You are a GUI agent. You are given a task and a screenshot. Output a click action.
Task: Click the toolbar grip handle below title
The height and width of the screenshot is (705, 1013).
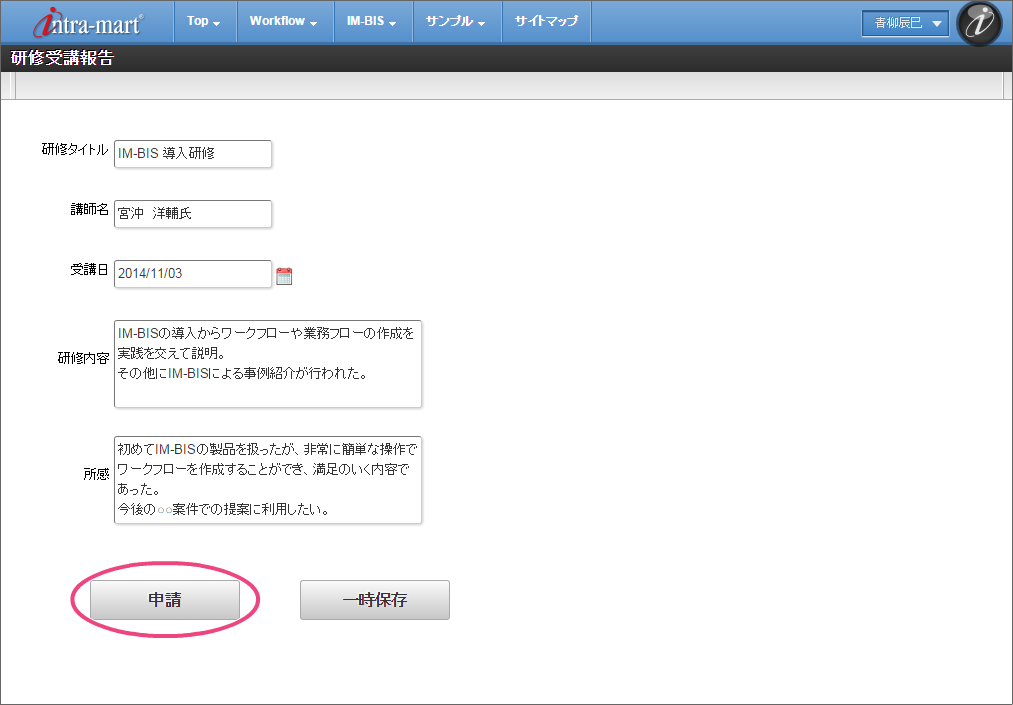(x=14, y=87)
